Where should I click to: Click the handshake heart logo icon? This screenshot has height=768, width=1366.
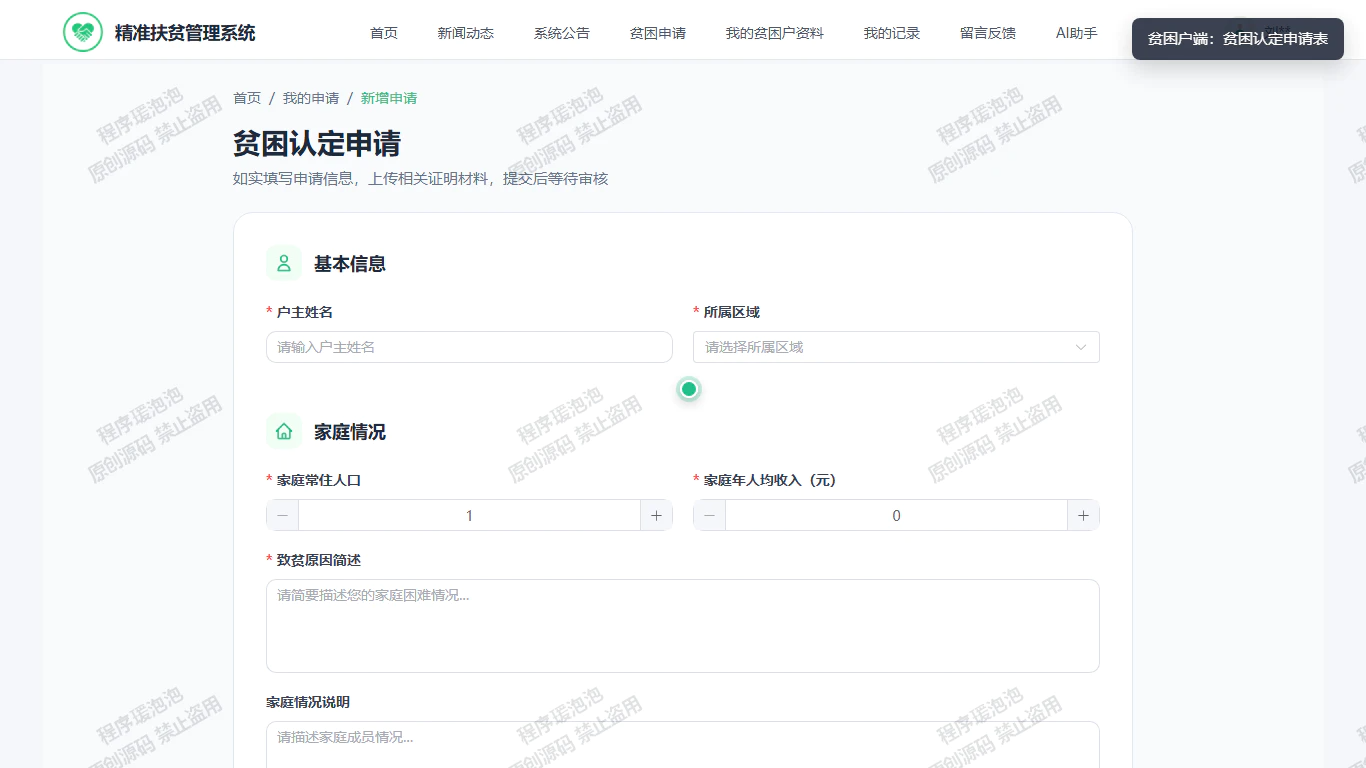click(83, 32)
